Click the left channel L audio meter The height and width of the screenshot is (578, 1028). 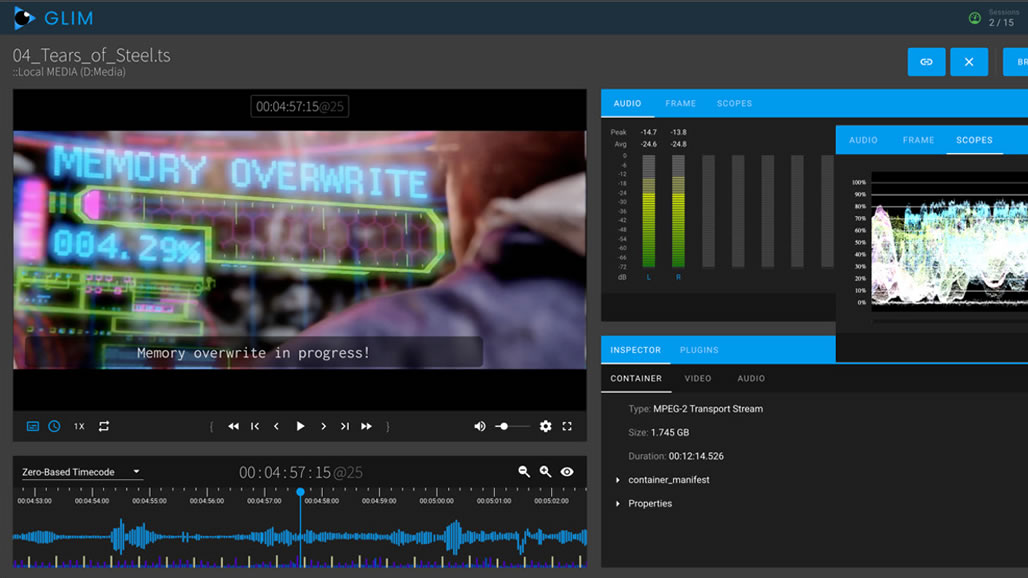pyautogui.click(x=648, y=211)
